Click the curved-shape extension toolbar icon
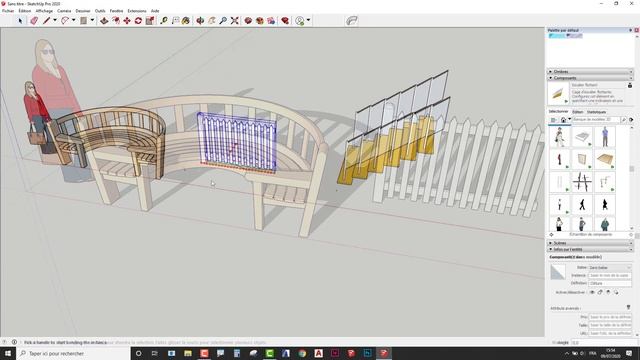The height and width of the screenshot is (360, 640). [x=352, y=21]
